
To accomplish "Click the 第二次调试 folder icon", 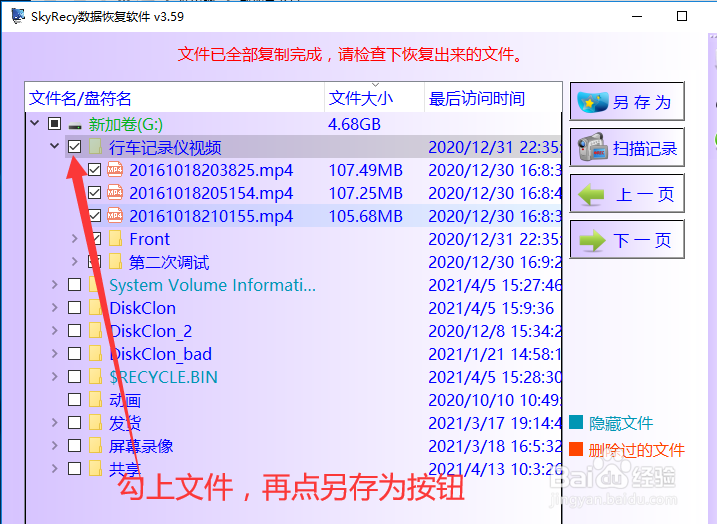I will [115, 262].
